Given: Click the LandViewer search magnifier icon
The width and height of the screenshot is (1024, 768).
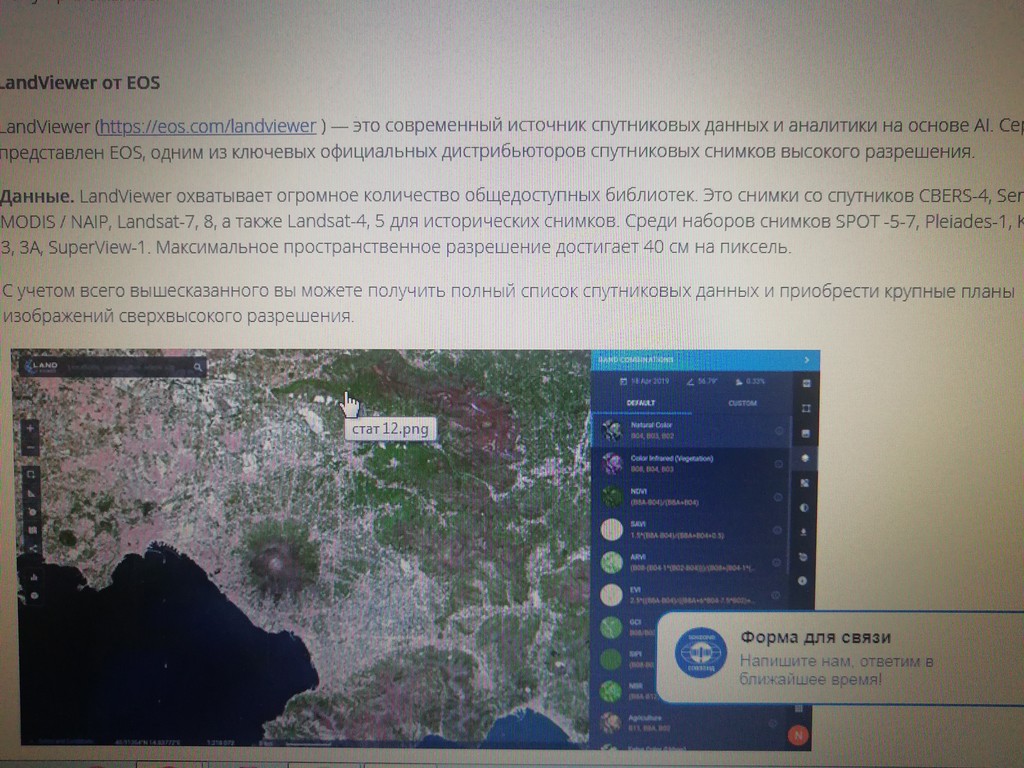Looking at the screenshot, I should [x=198, y=367].
